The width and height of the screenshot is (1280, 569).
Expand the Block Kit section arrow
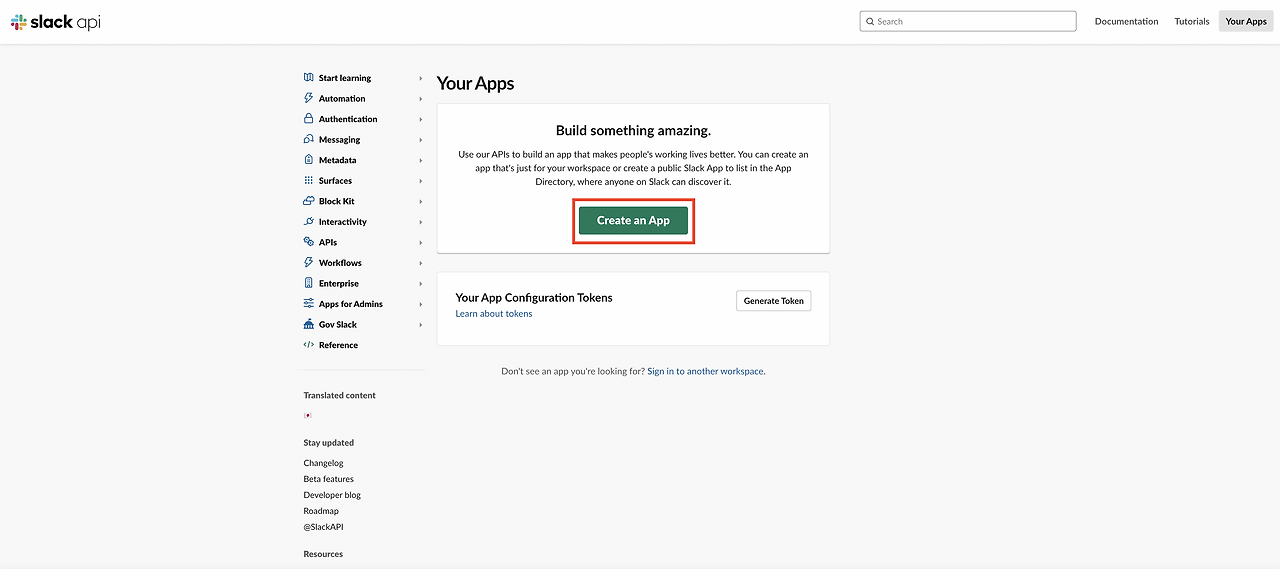tap(421, 201)
